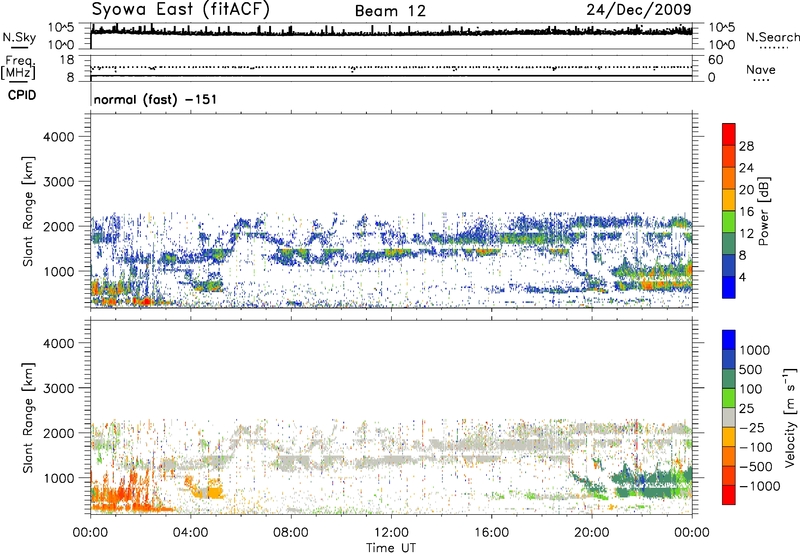Click the gray -25 to 25 velocity swatch
Viewport: 800px width, 554px height.
coord(729,417)
